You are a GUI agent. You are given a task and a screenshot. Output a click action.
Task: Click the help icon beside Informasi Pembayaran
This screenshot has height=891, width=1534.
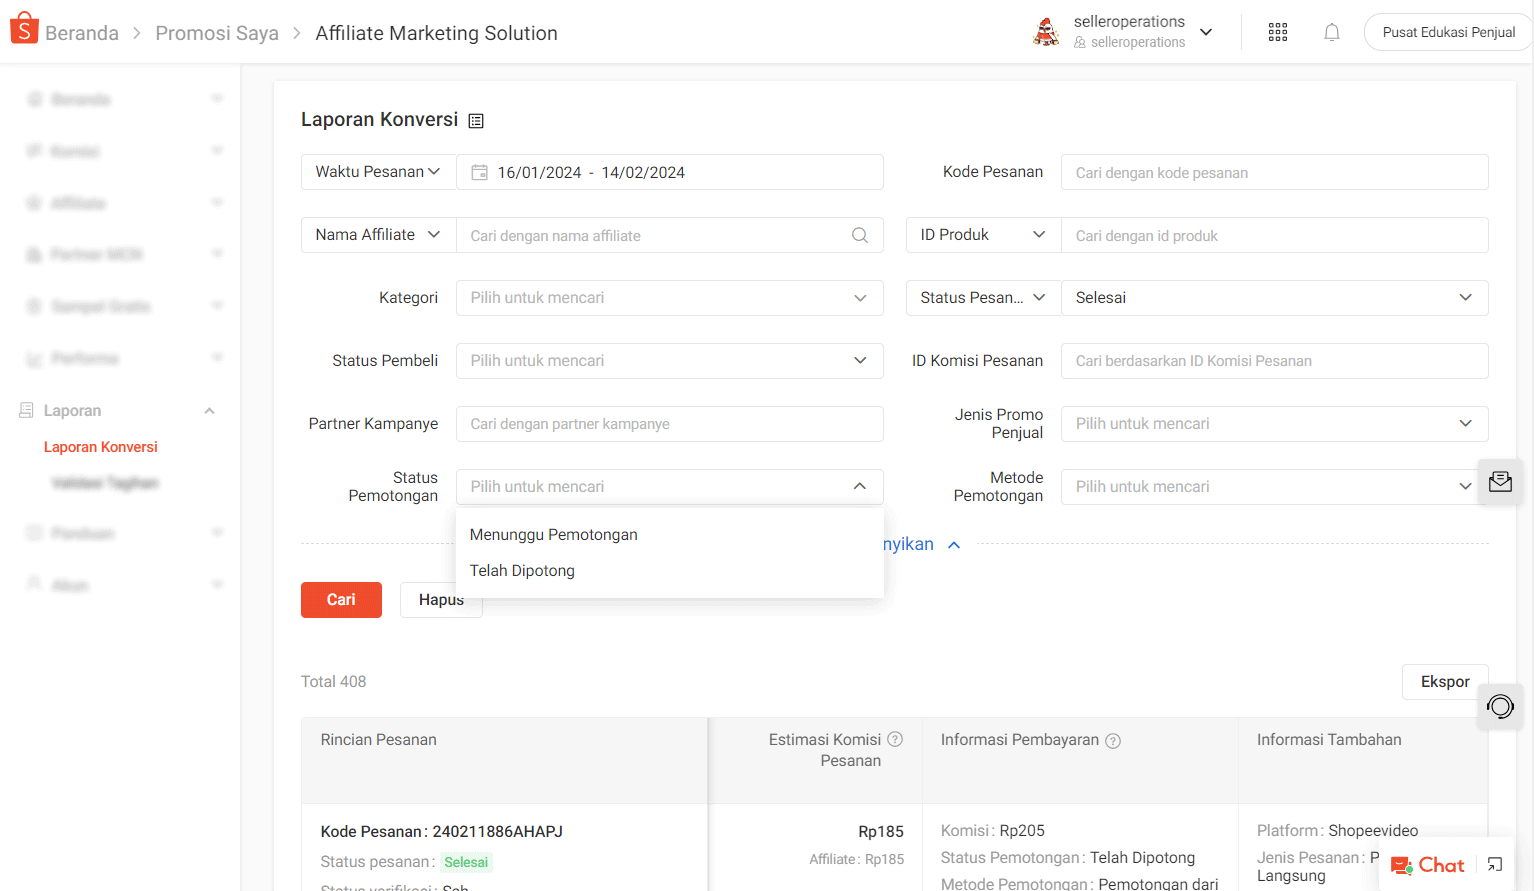(x=1113, y=740)
